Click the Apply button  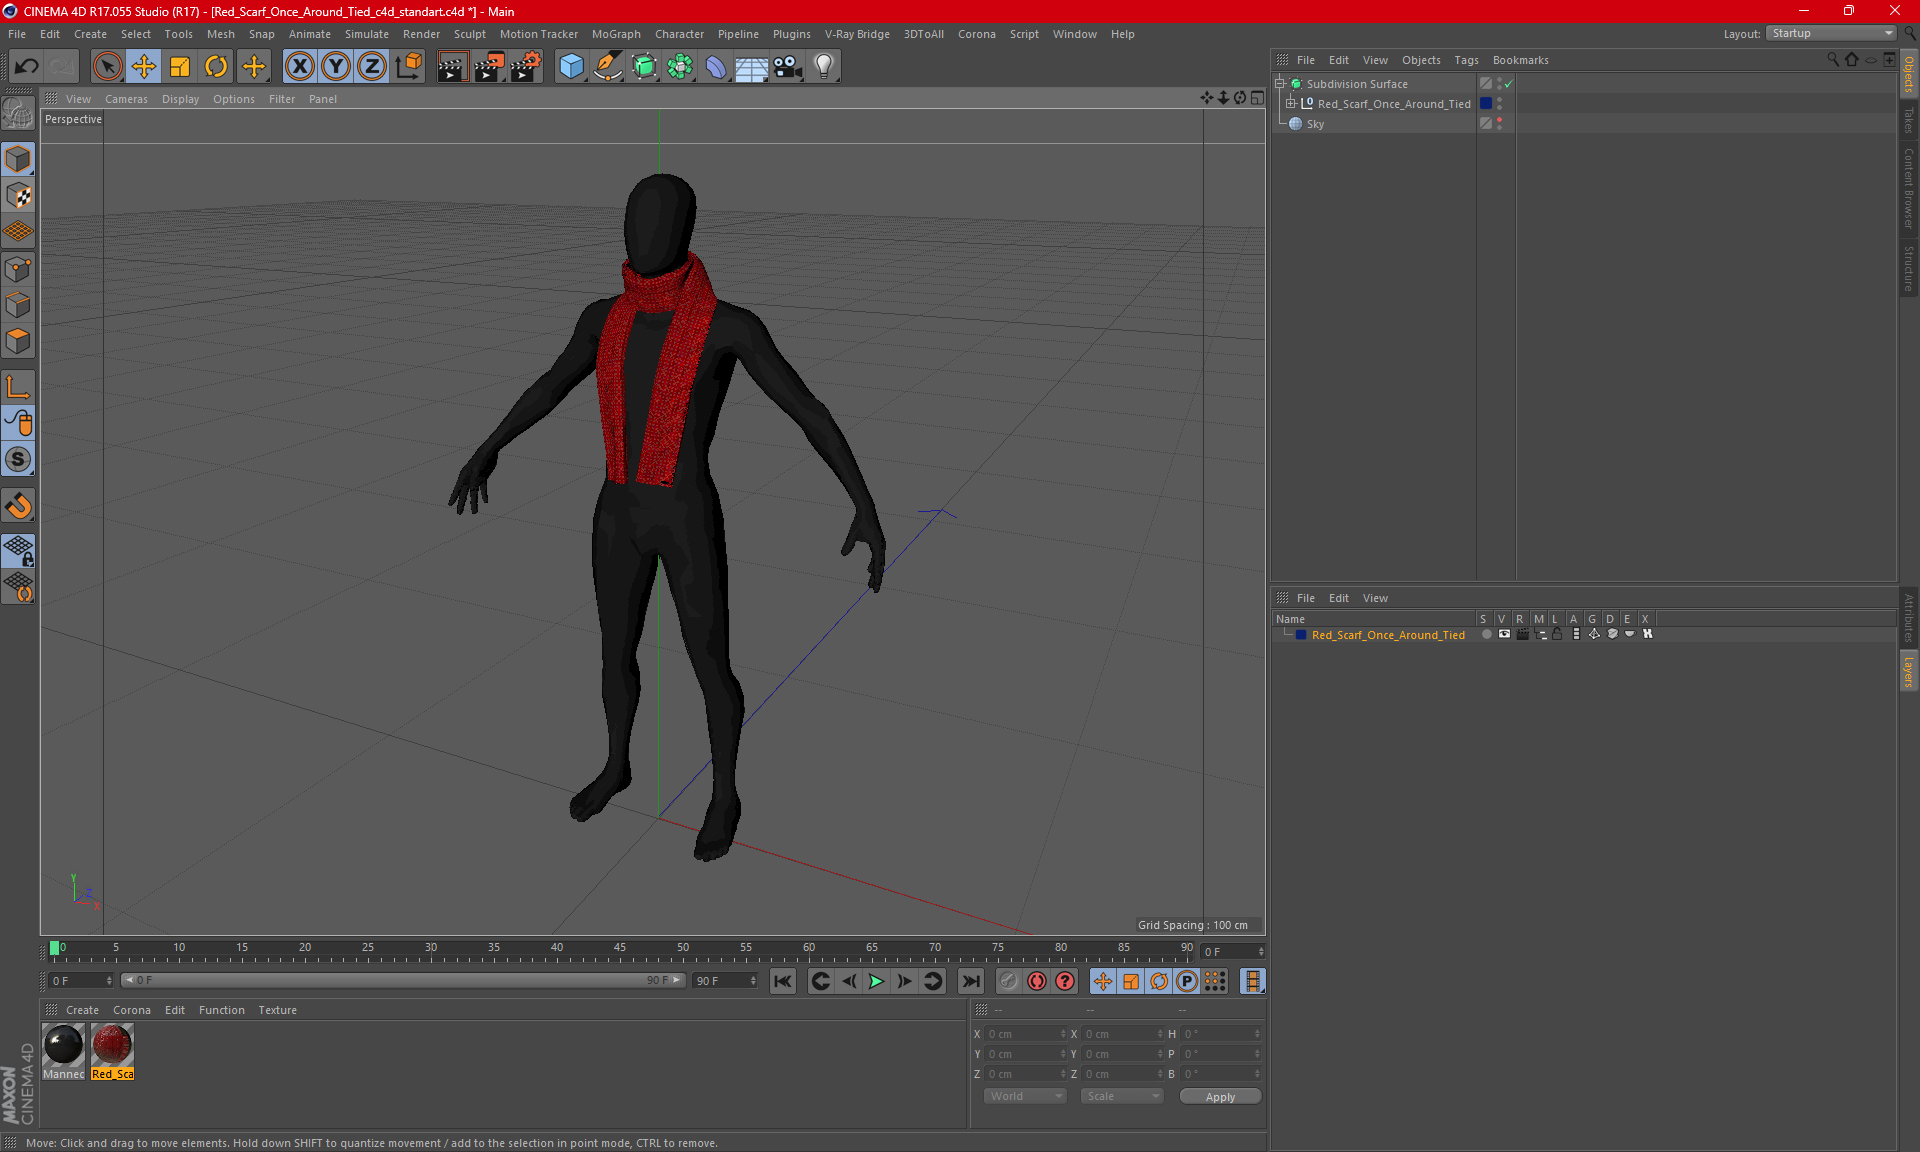click(1220, 1097)
